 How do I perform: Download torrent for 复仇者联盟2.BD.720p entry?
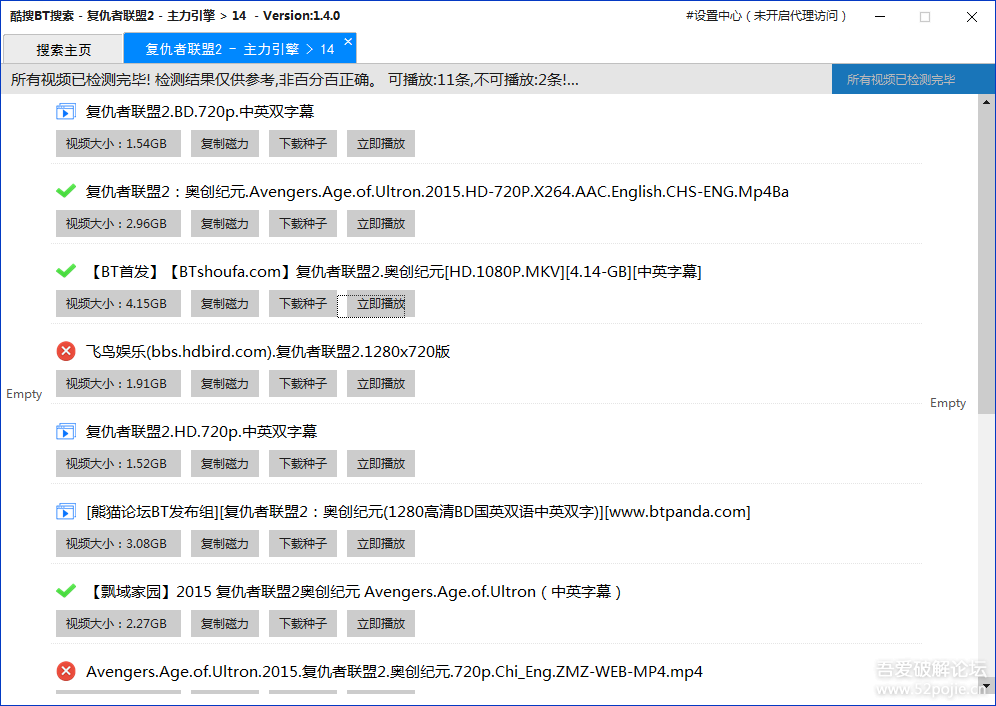pos(303,144)
